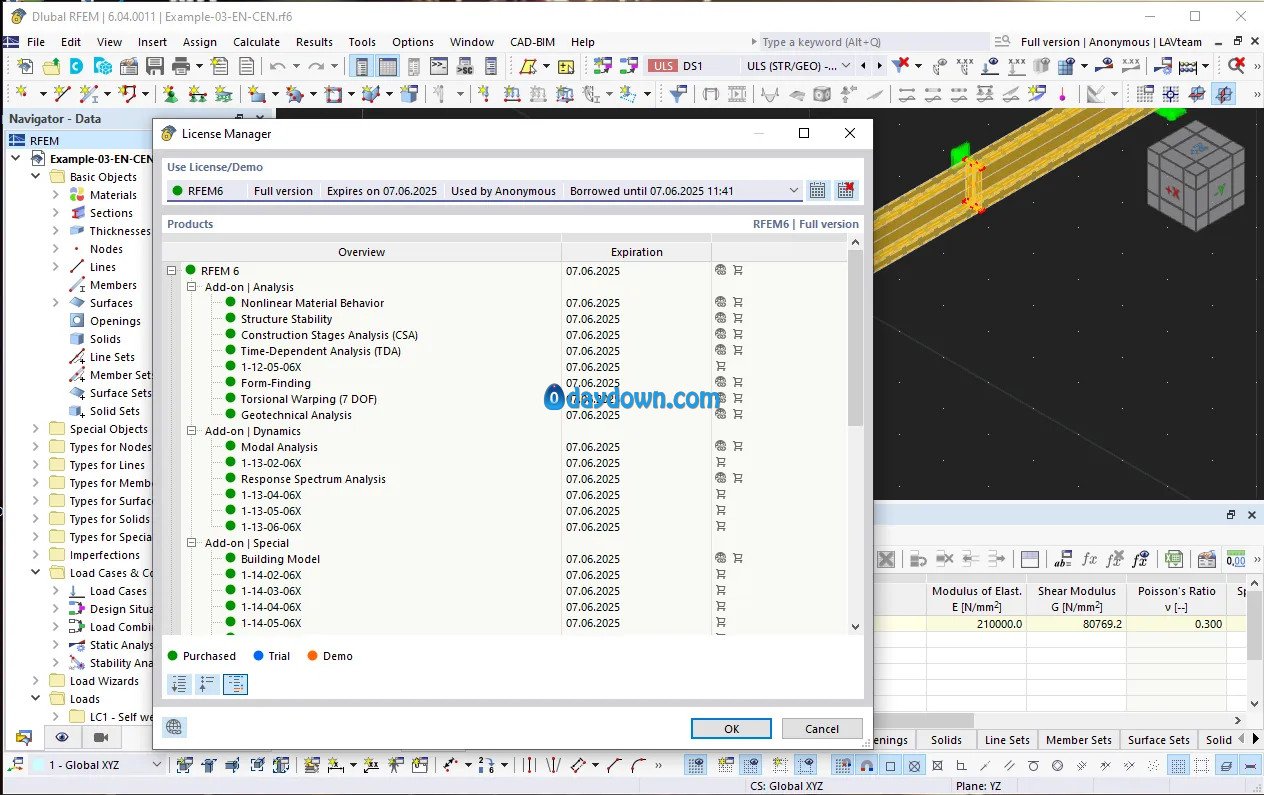The height and width of the screenshot is (795, 1264).
Task: Click the undo arrow in the toolbar
Action: pyautogui.click(x=277, y=66)
